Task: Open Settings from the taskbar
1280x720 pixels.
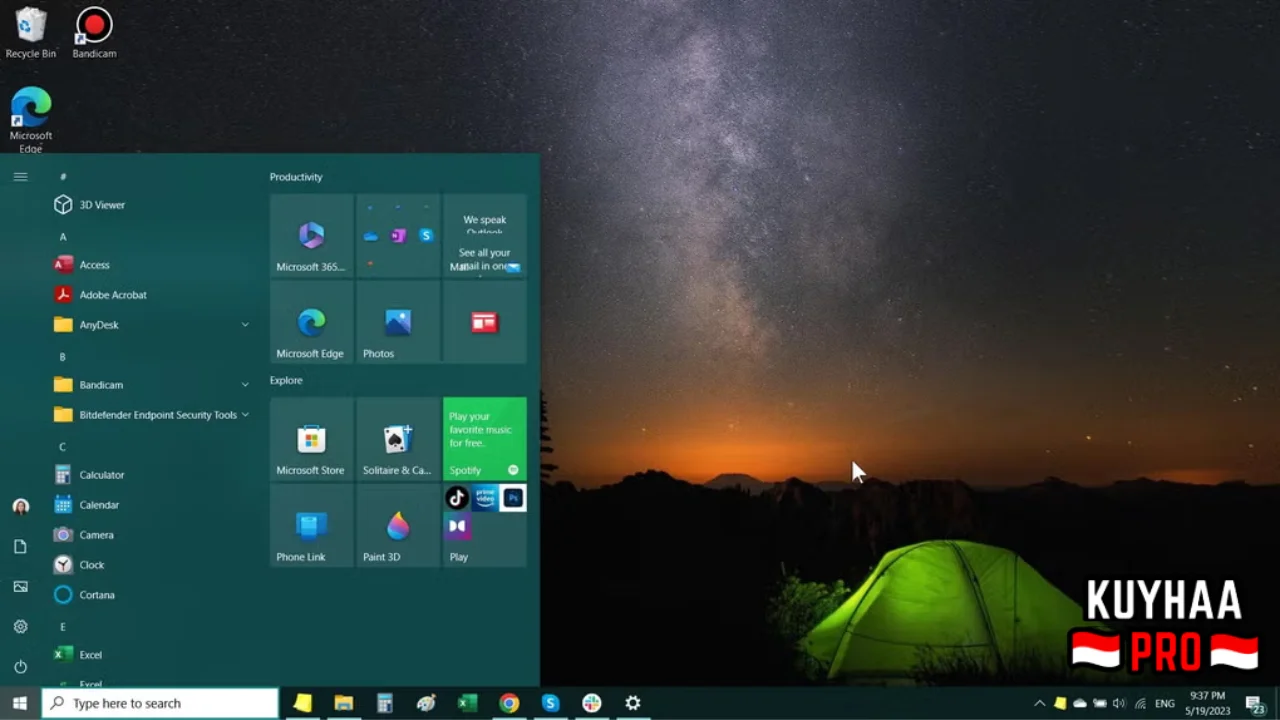Action: [633, 703]
